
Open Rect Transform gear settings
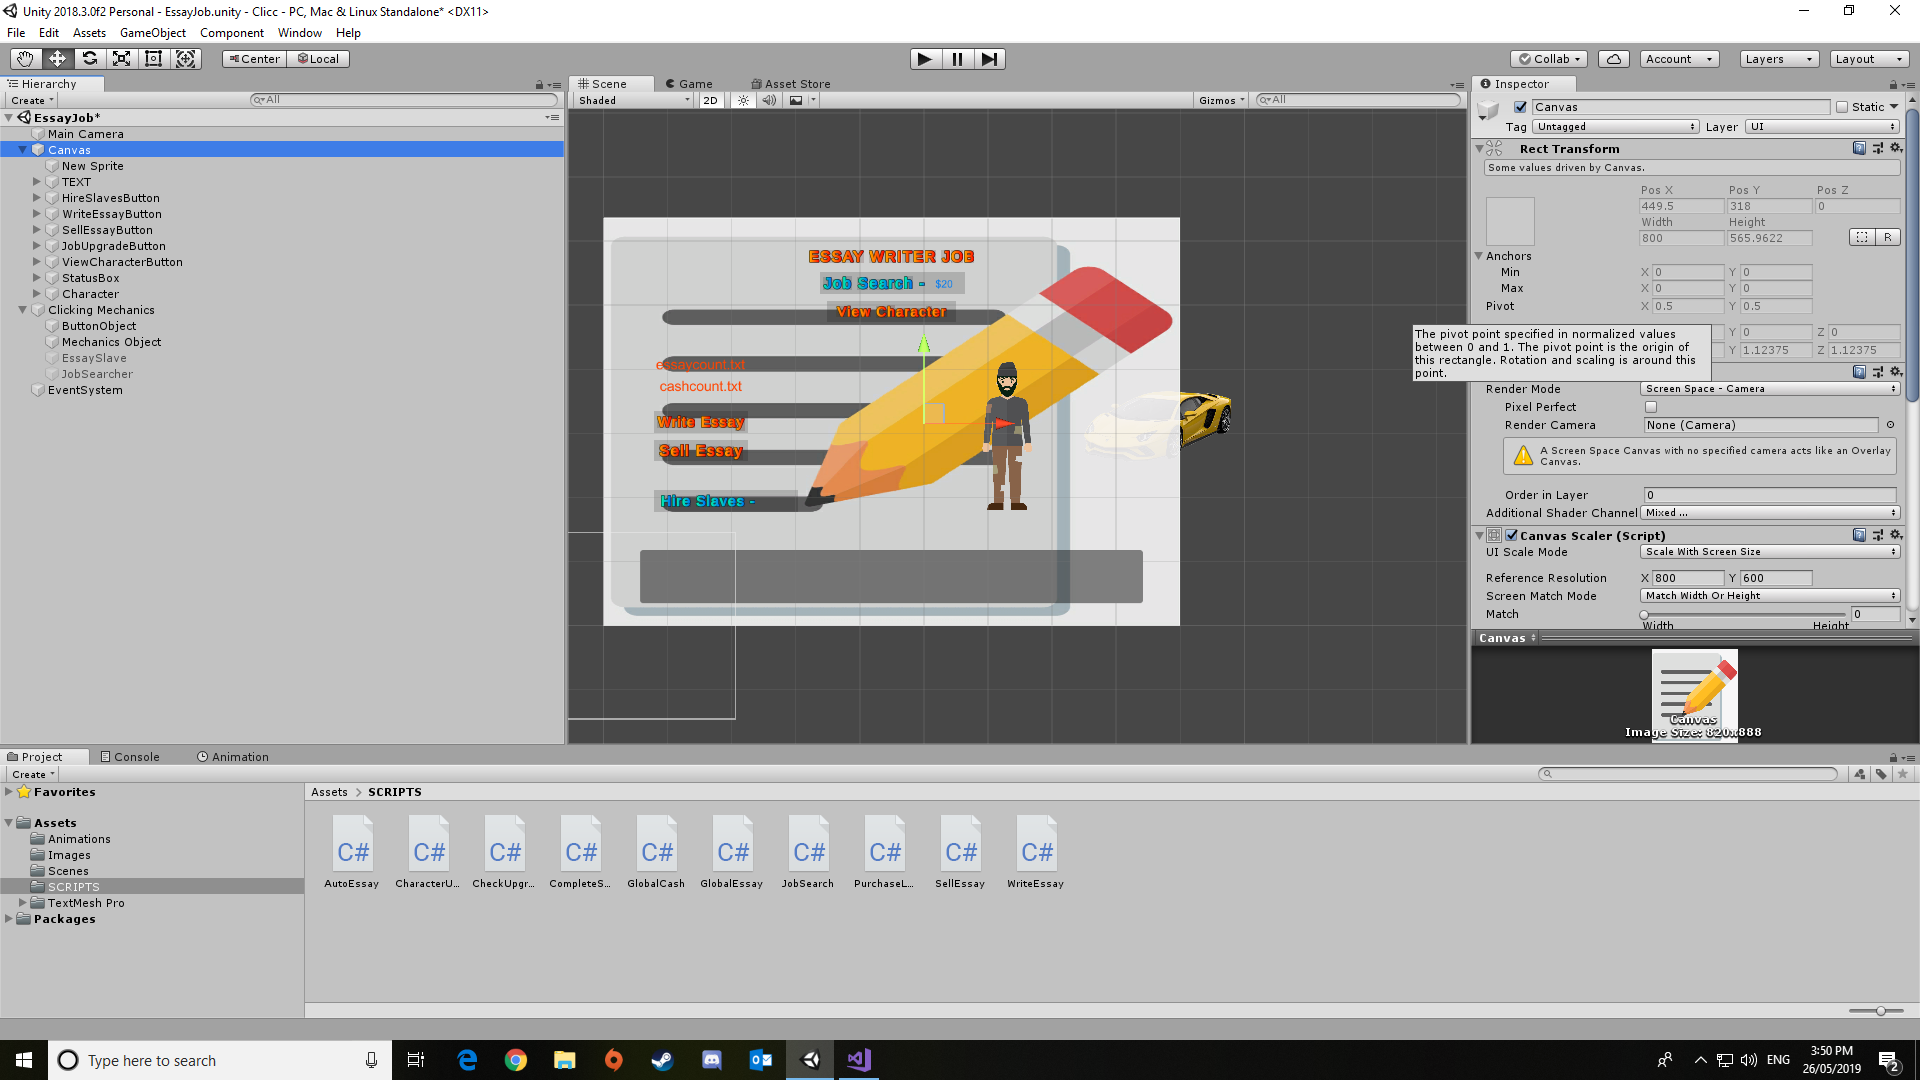(x=1895, y=148)
